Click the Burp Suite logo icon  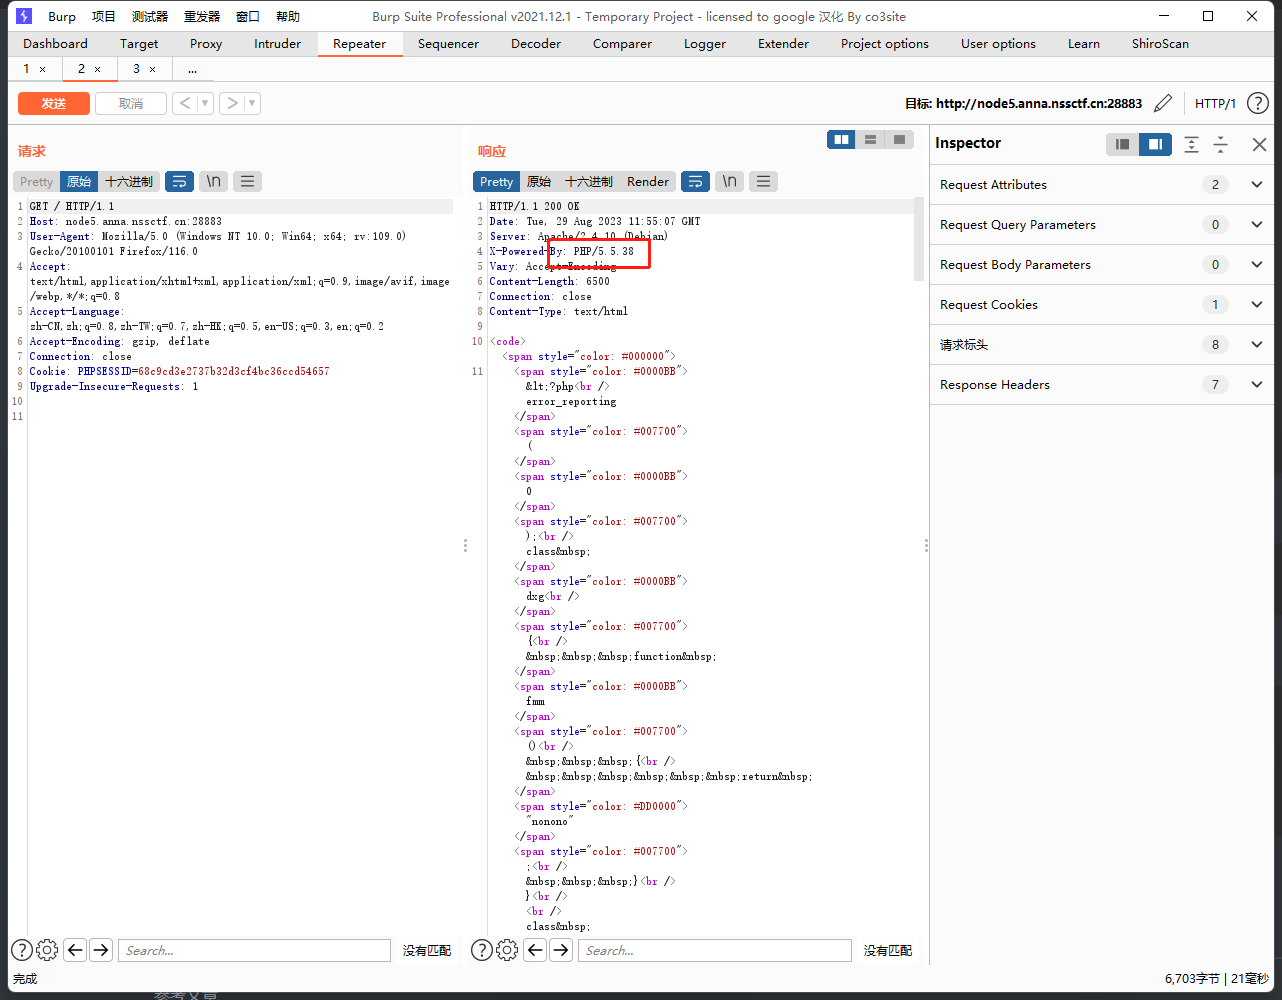24,16
